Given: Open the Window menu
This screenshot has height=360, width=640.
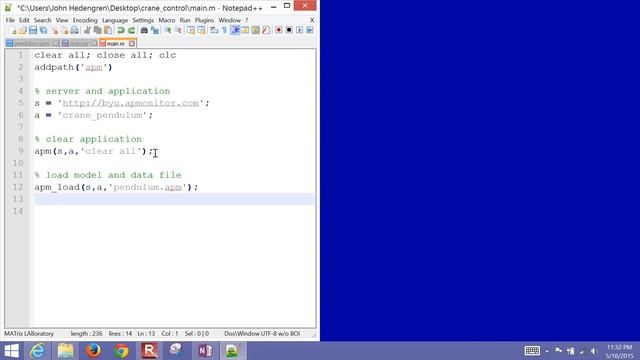Looking at the screenshot, I should tap(229, 20).
